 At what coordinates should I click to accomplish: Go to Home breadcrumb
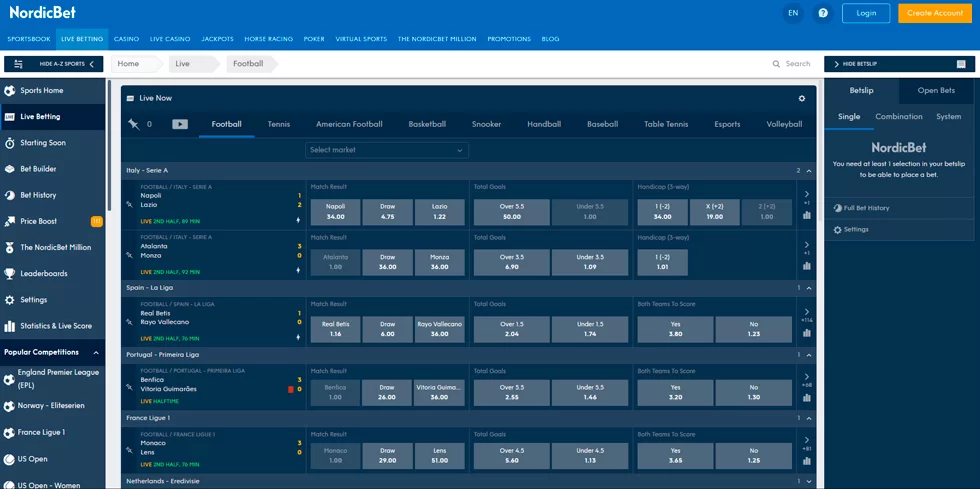[128, 64]
